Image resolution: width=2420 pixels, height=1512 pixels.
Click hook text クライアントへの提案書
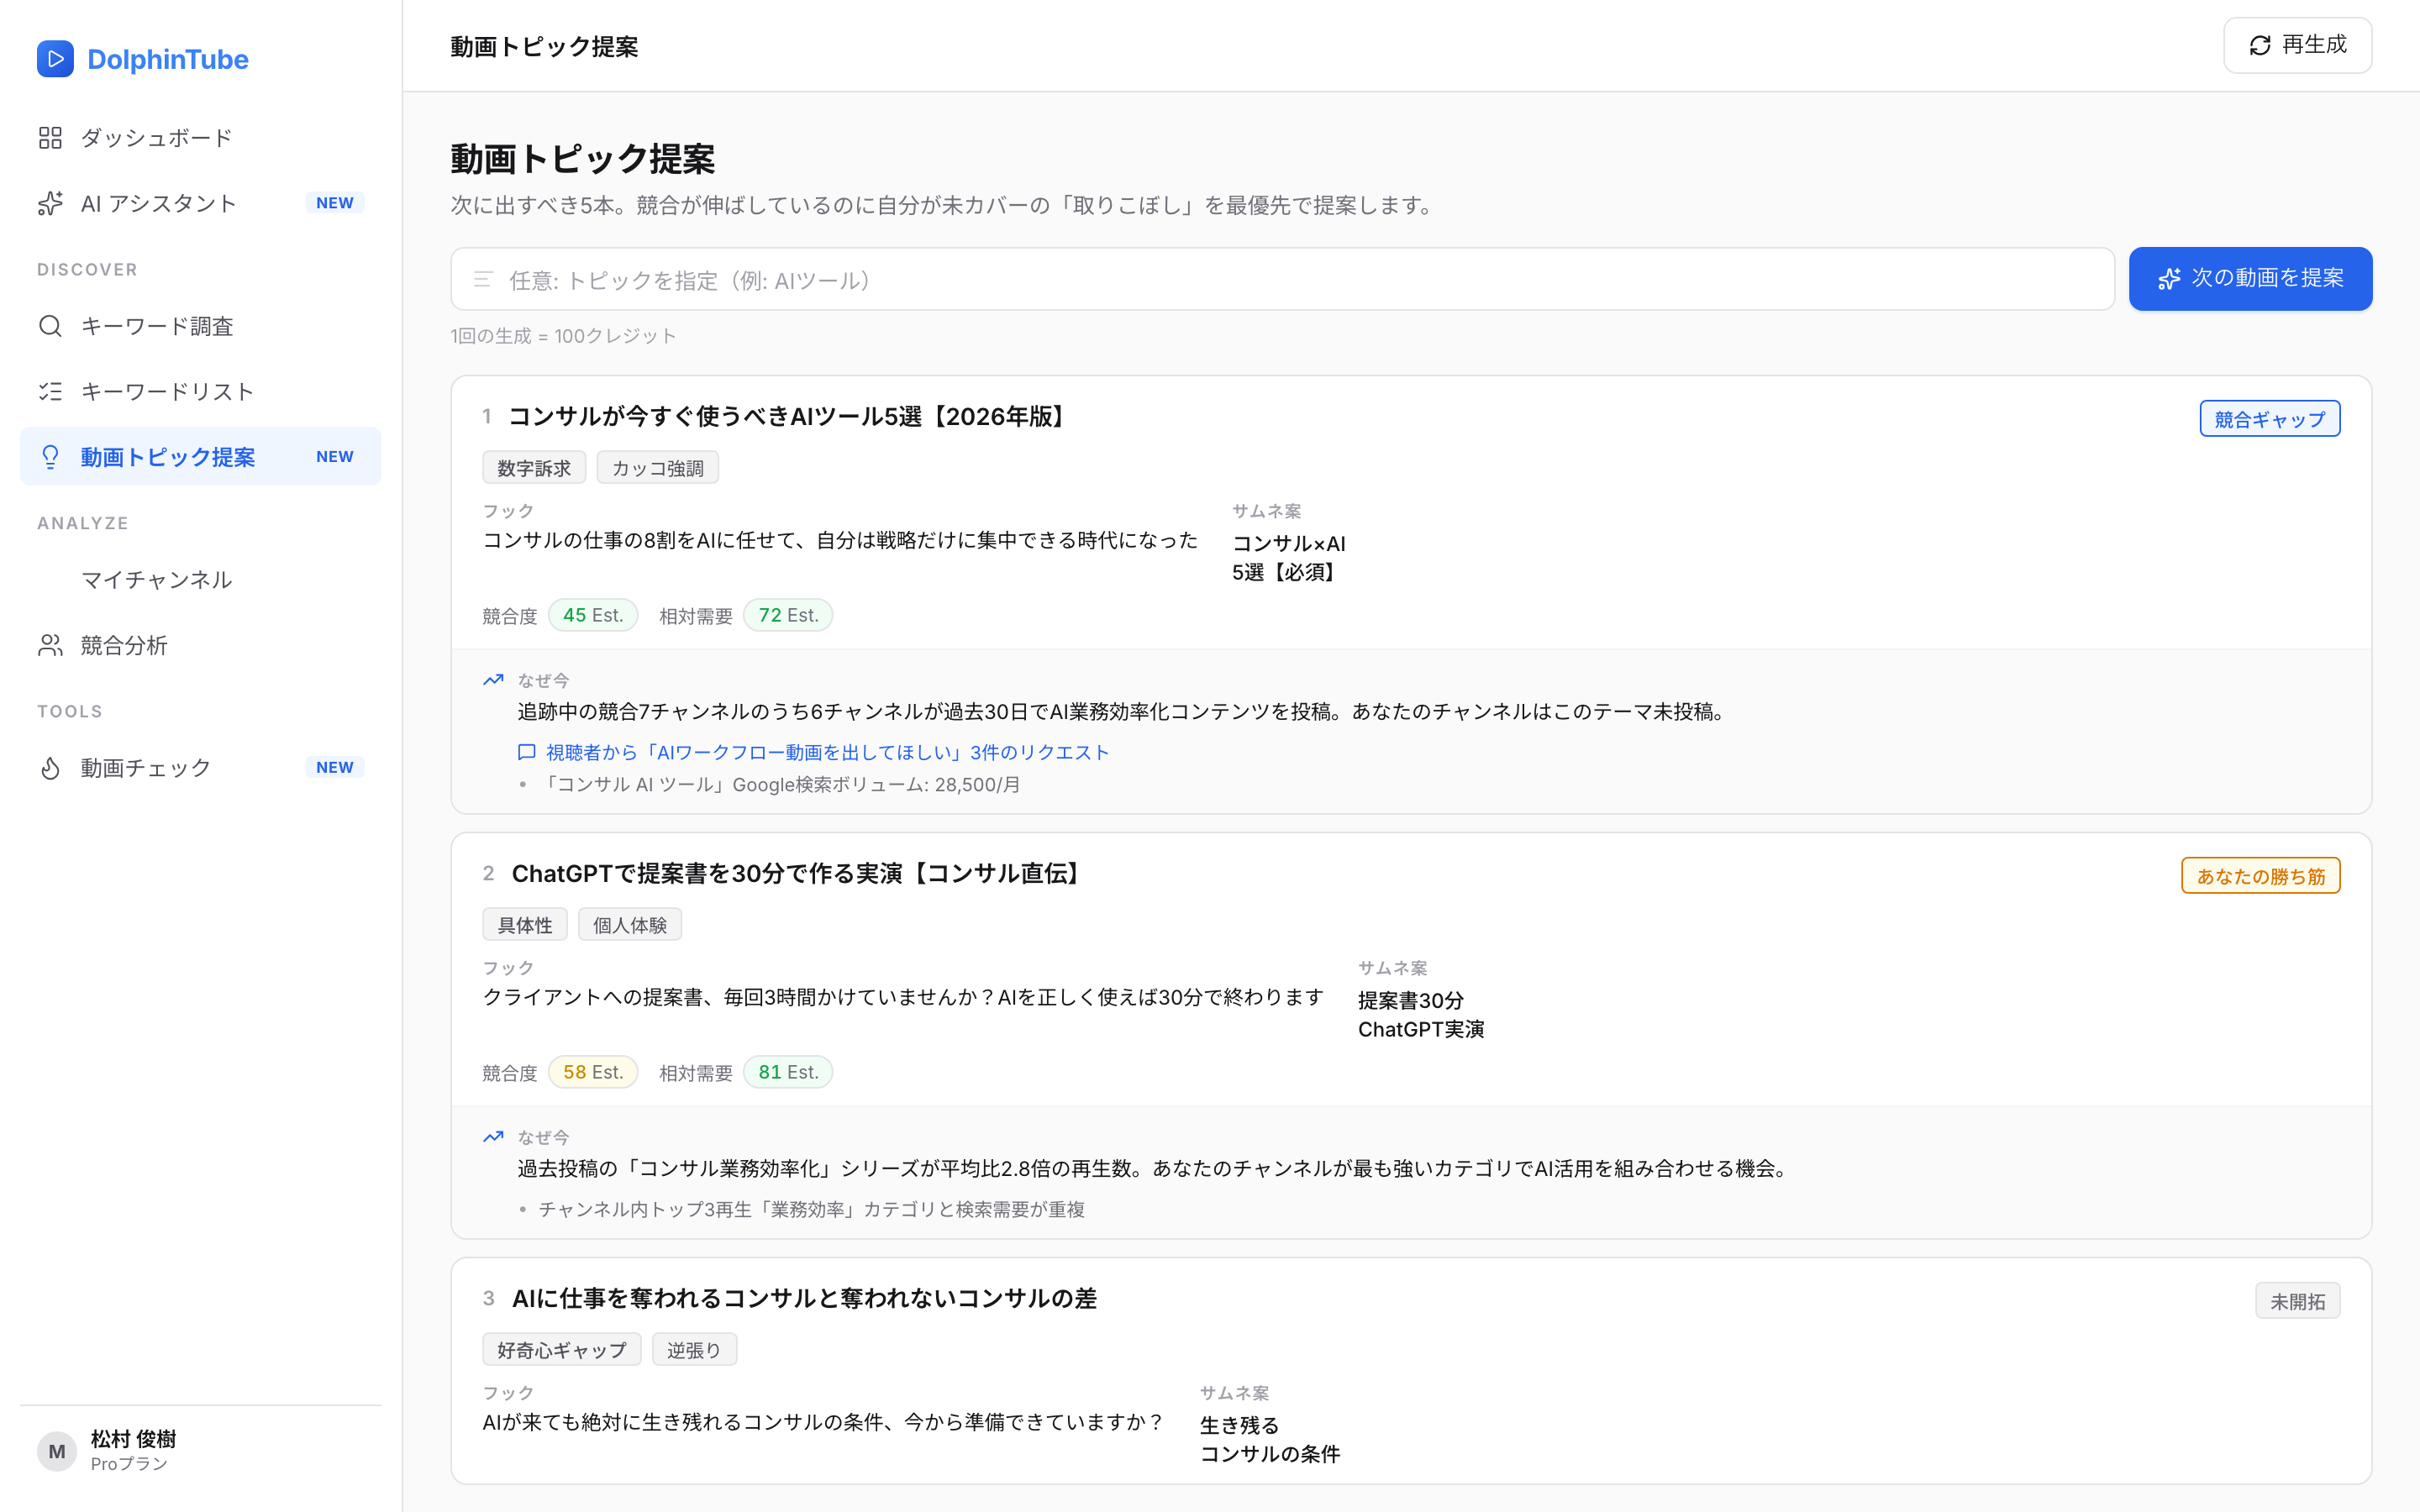(903, 997)
